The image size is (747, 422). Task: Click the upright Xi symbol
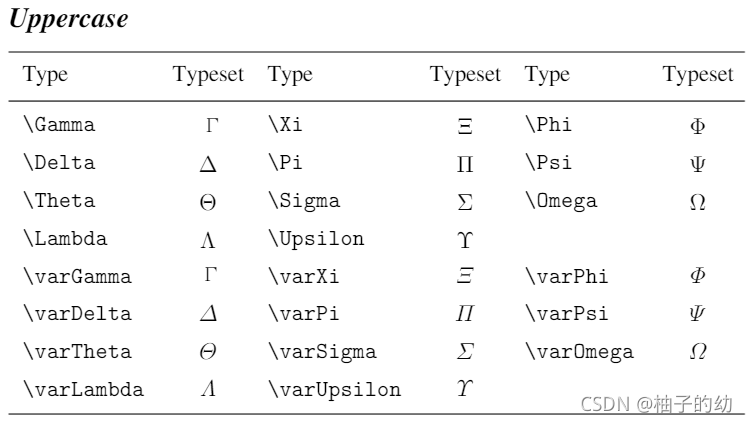coord(465,126)
